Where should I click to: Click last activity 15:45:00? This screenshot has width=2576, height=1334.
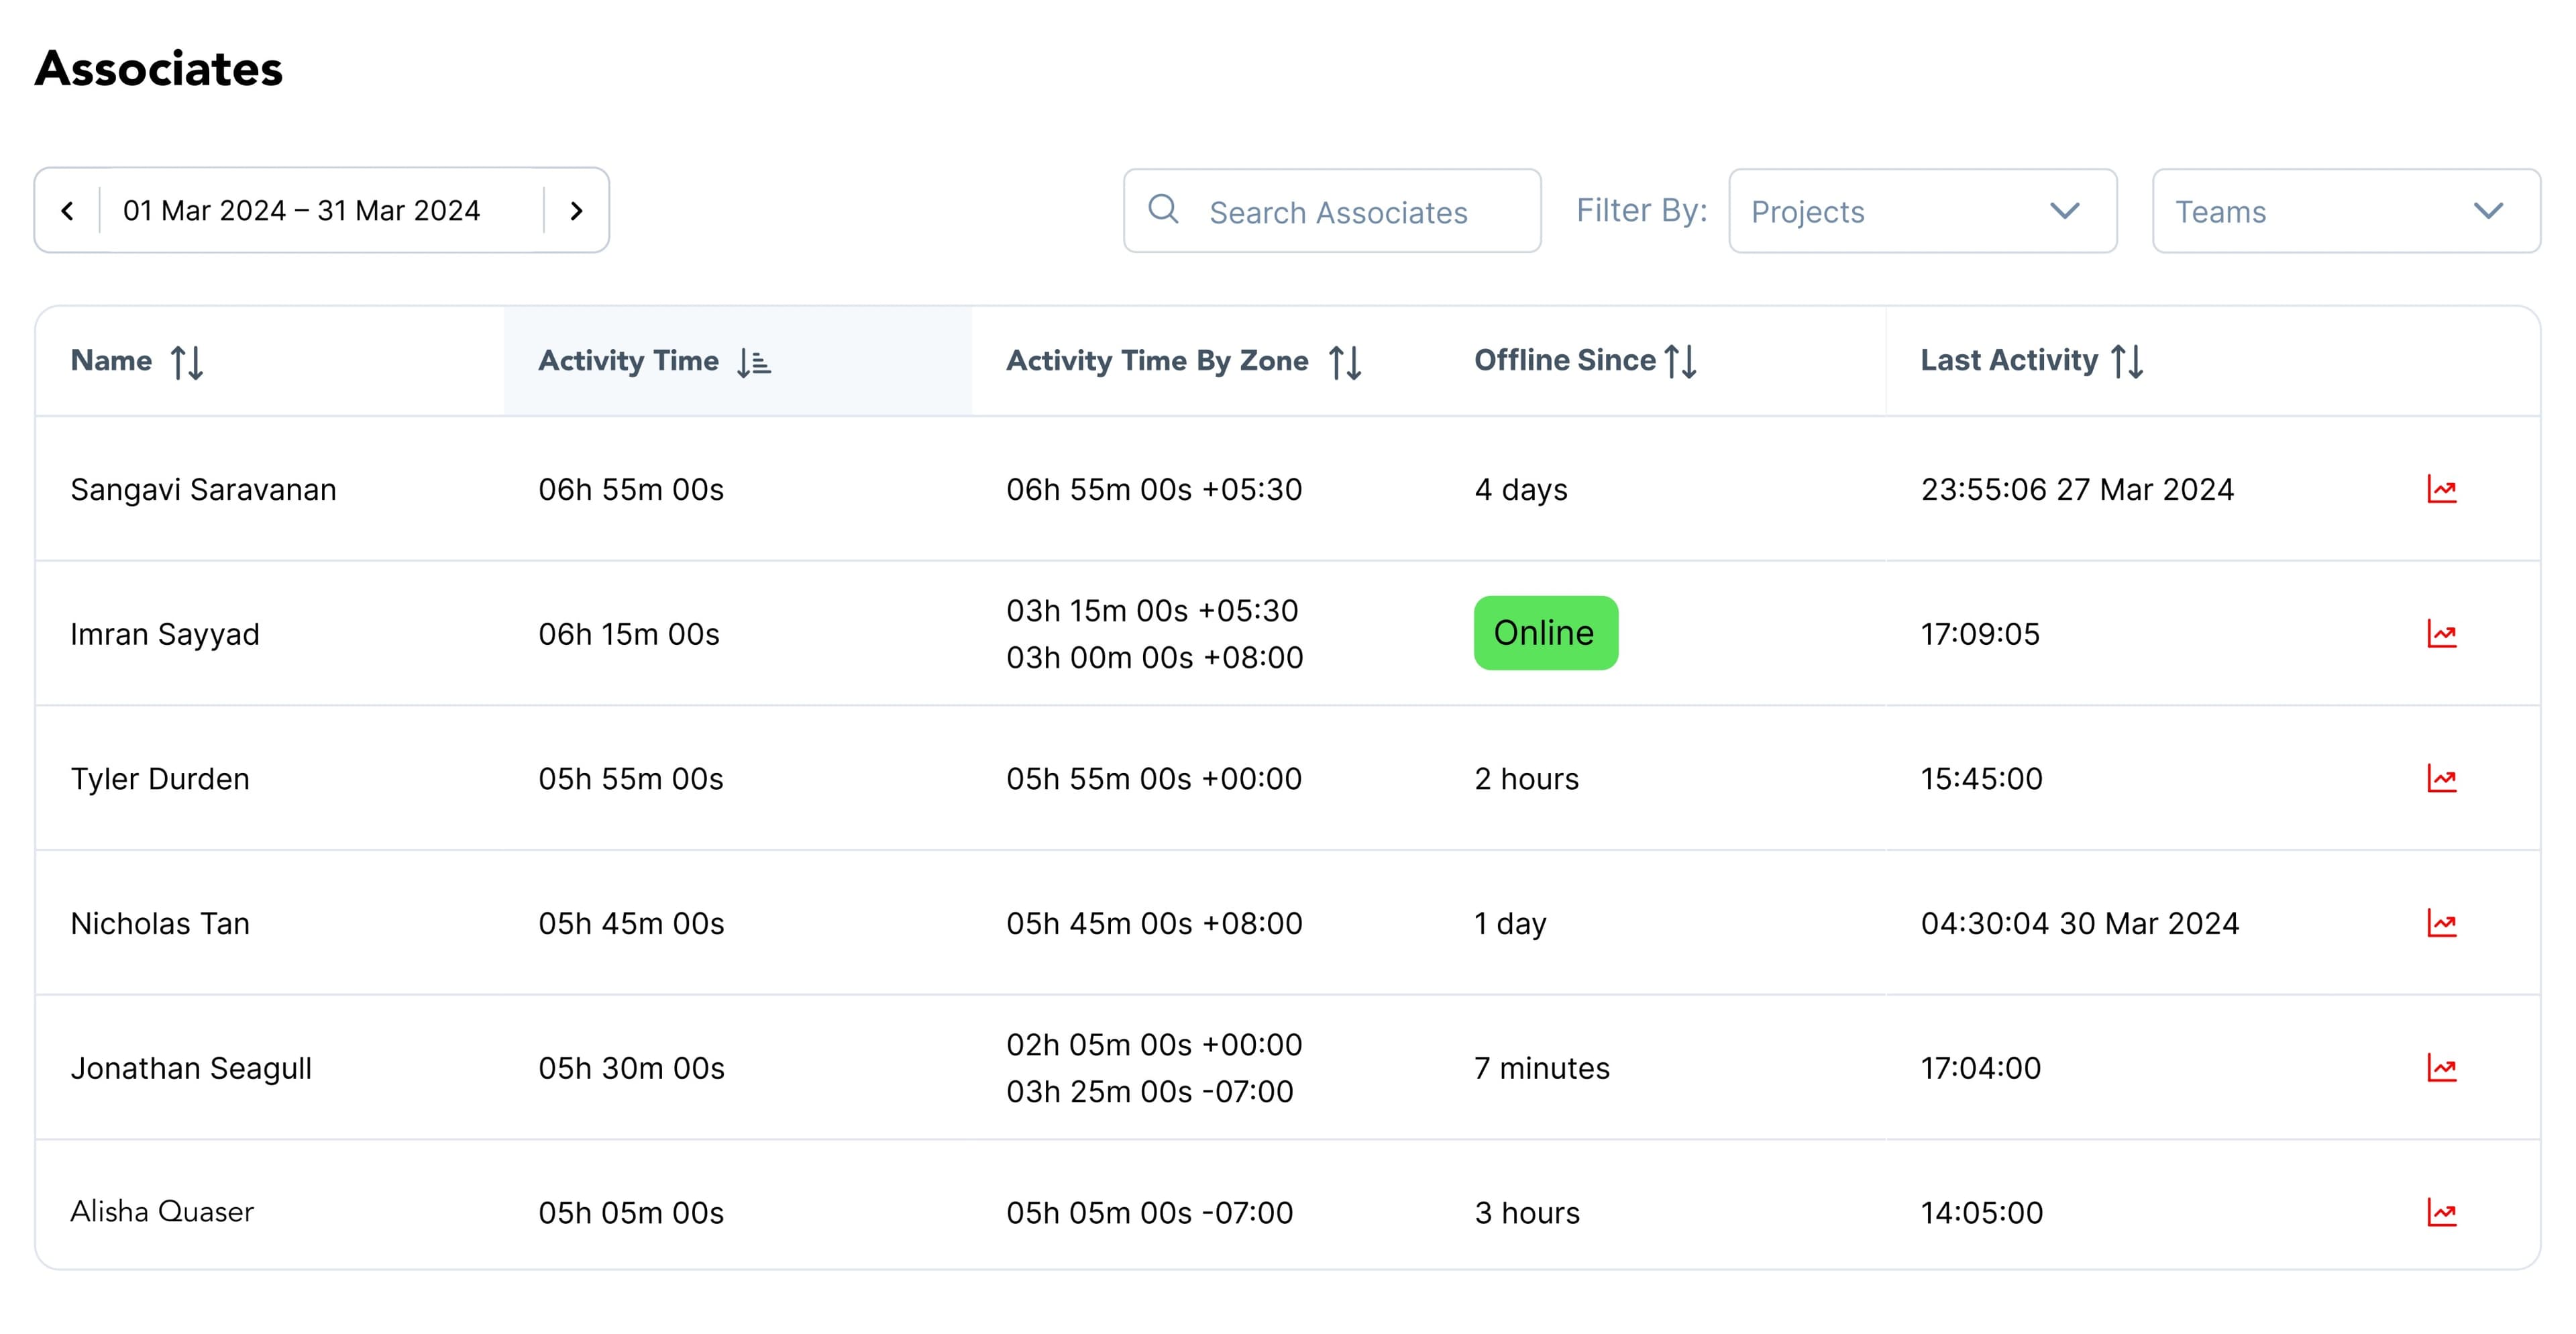pyautogui.click(x=1982, y=779)
